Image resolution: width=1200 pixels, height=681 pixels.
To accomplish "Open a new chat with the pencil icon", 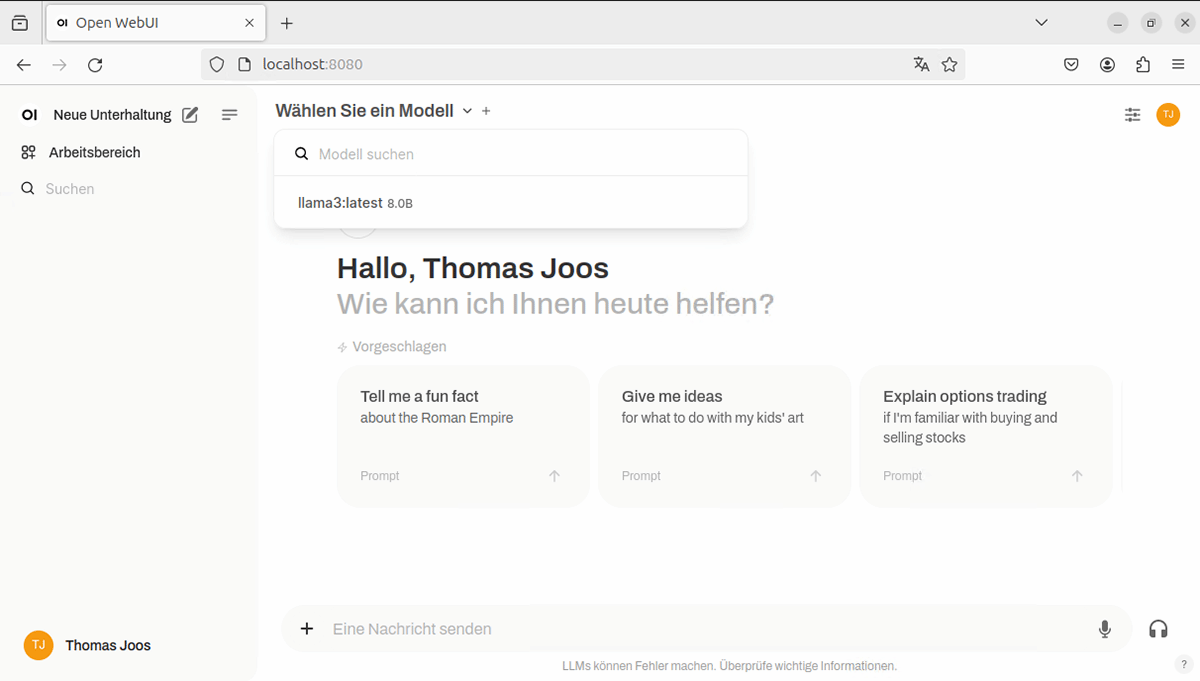I will [x=189, y=114].
